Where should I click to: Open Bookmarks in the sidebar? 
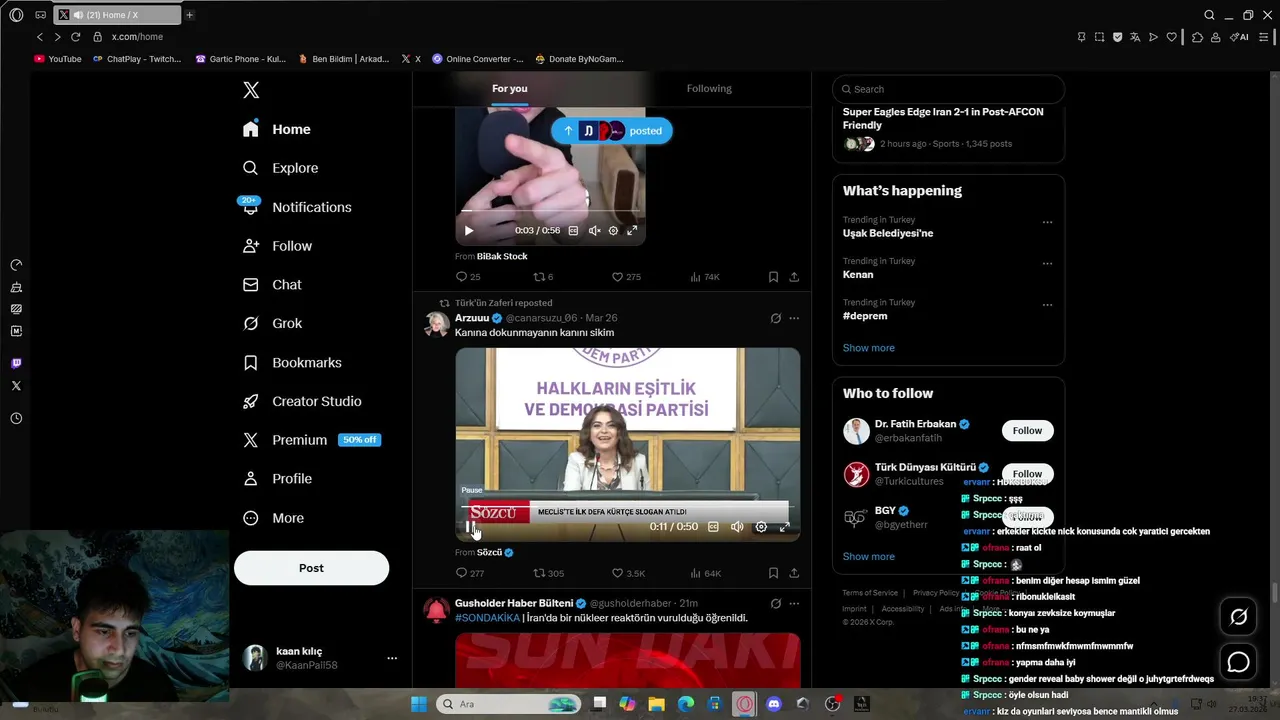tap(293, 362)
